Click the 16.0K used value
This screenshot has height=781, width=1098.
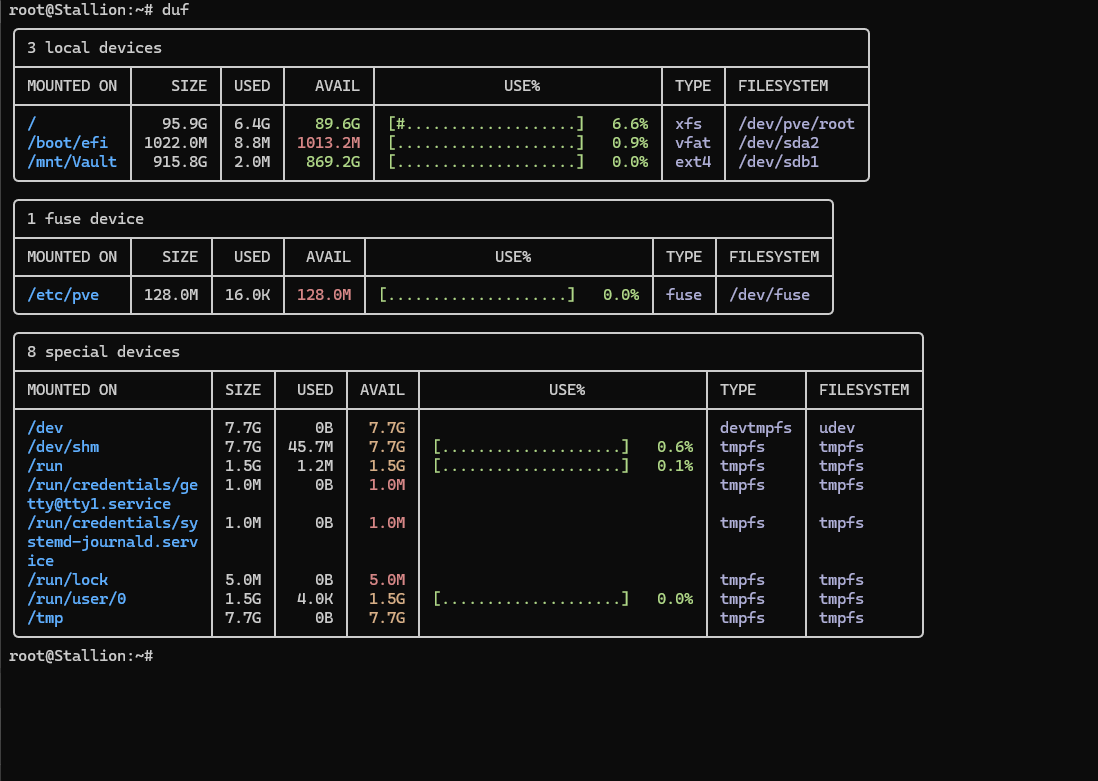[x=247, y=295]
